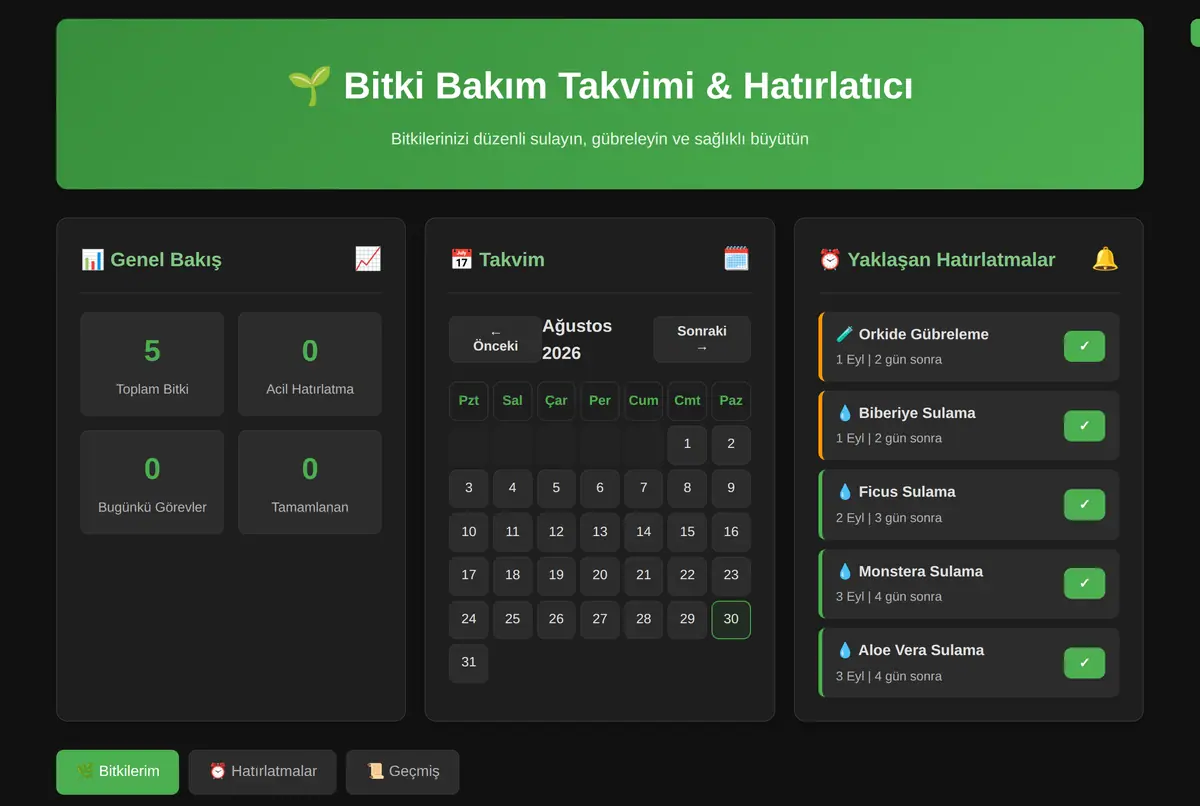Click the Paz weekday header

point(731,400)
